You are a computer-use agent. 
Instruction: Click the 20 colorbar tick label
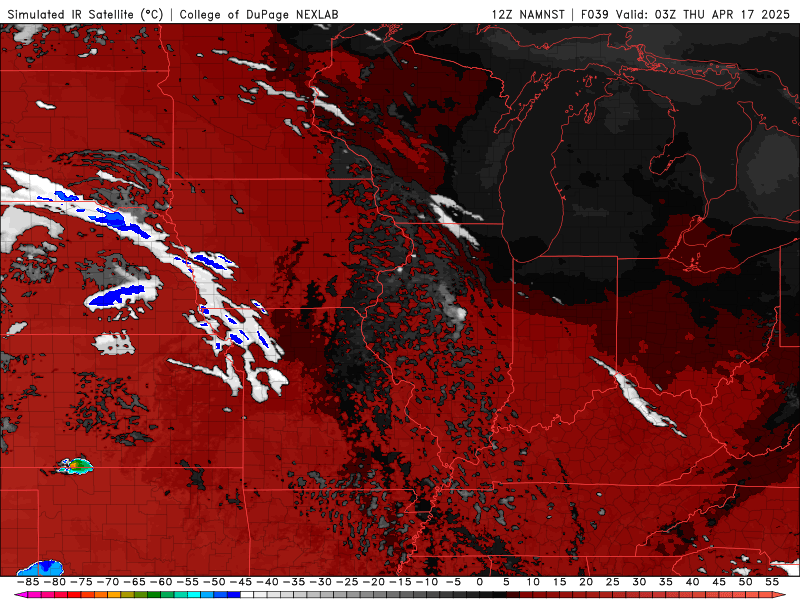coord(586,582)
